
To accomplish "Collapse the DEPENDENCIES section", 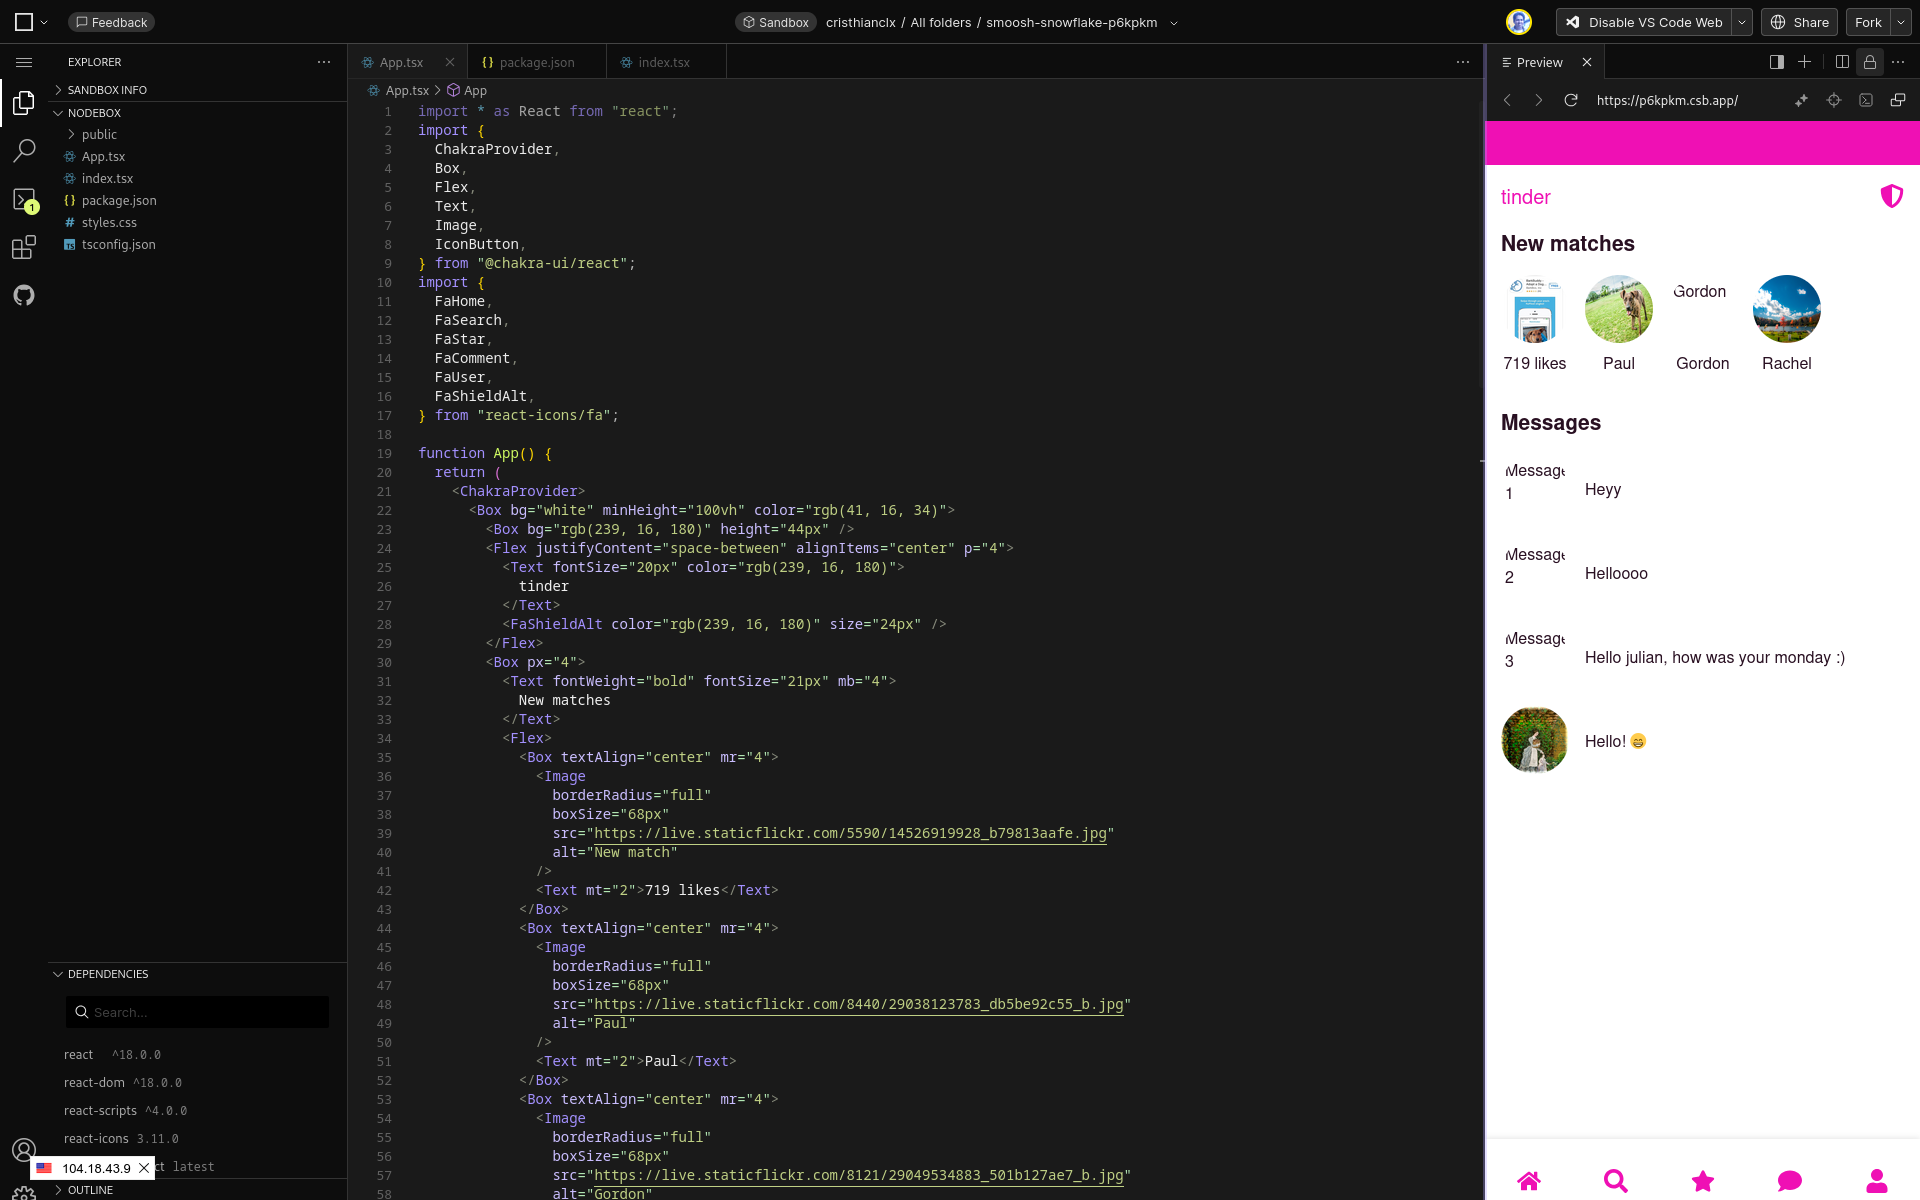I will (x=107, y=974).
